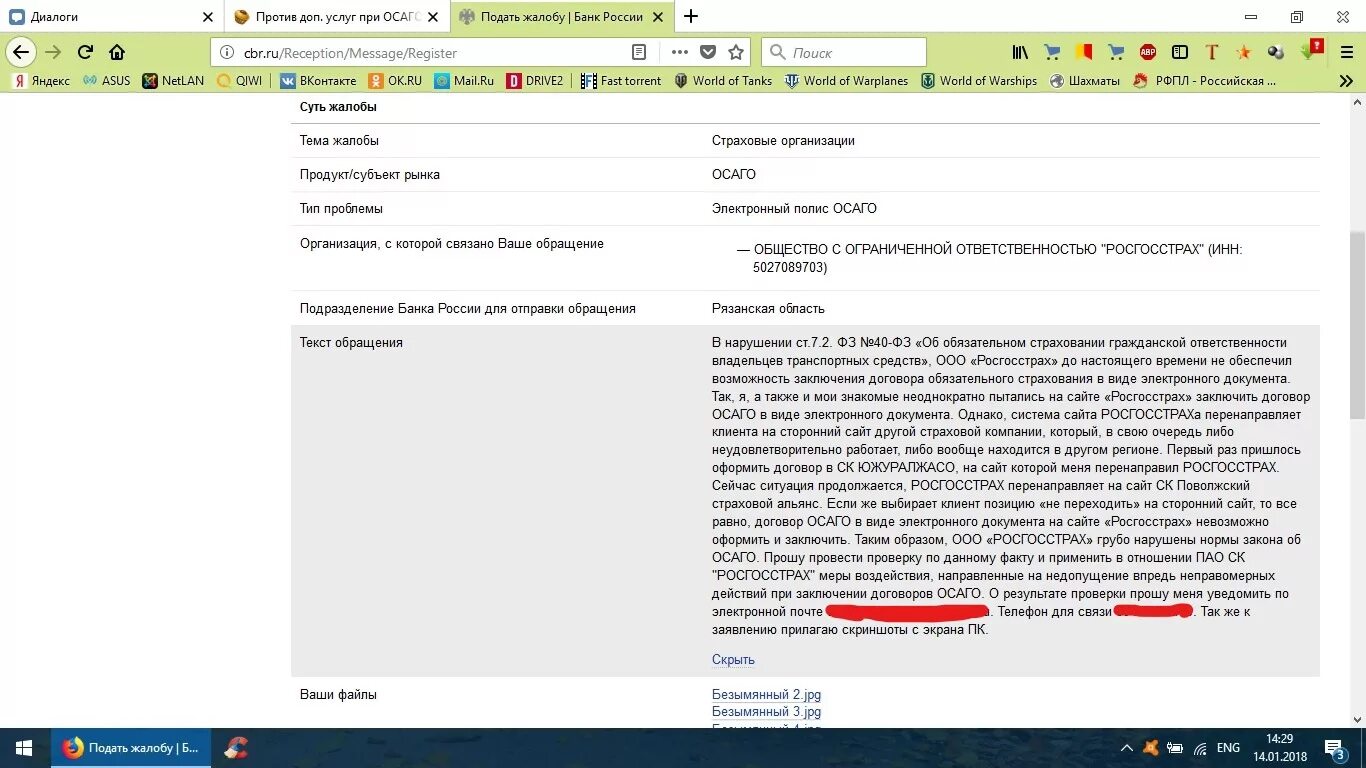Screen dimensions: 1366x768
Task: Close the Диалоги tab
Action: [208, 17]
